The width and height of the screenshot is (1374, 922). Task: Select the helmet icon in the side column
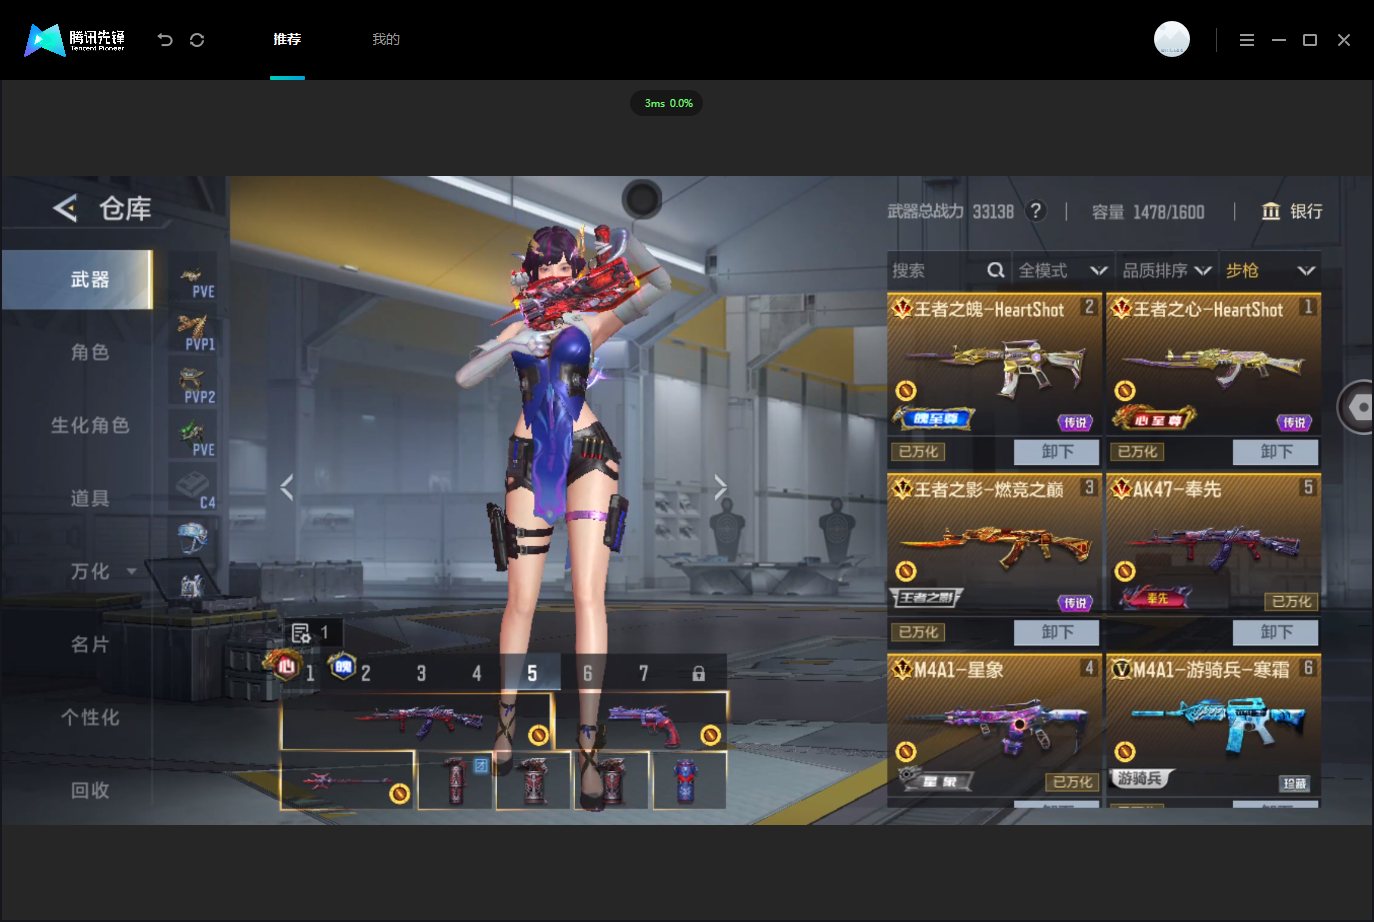[192, 537]
